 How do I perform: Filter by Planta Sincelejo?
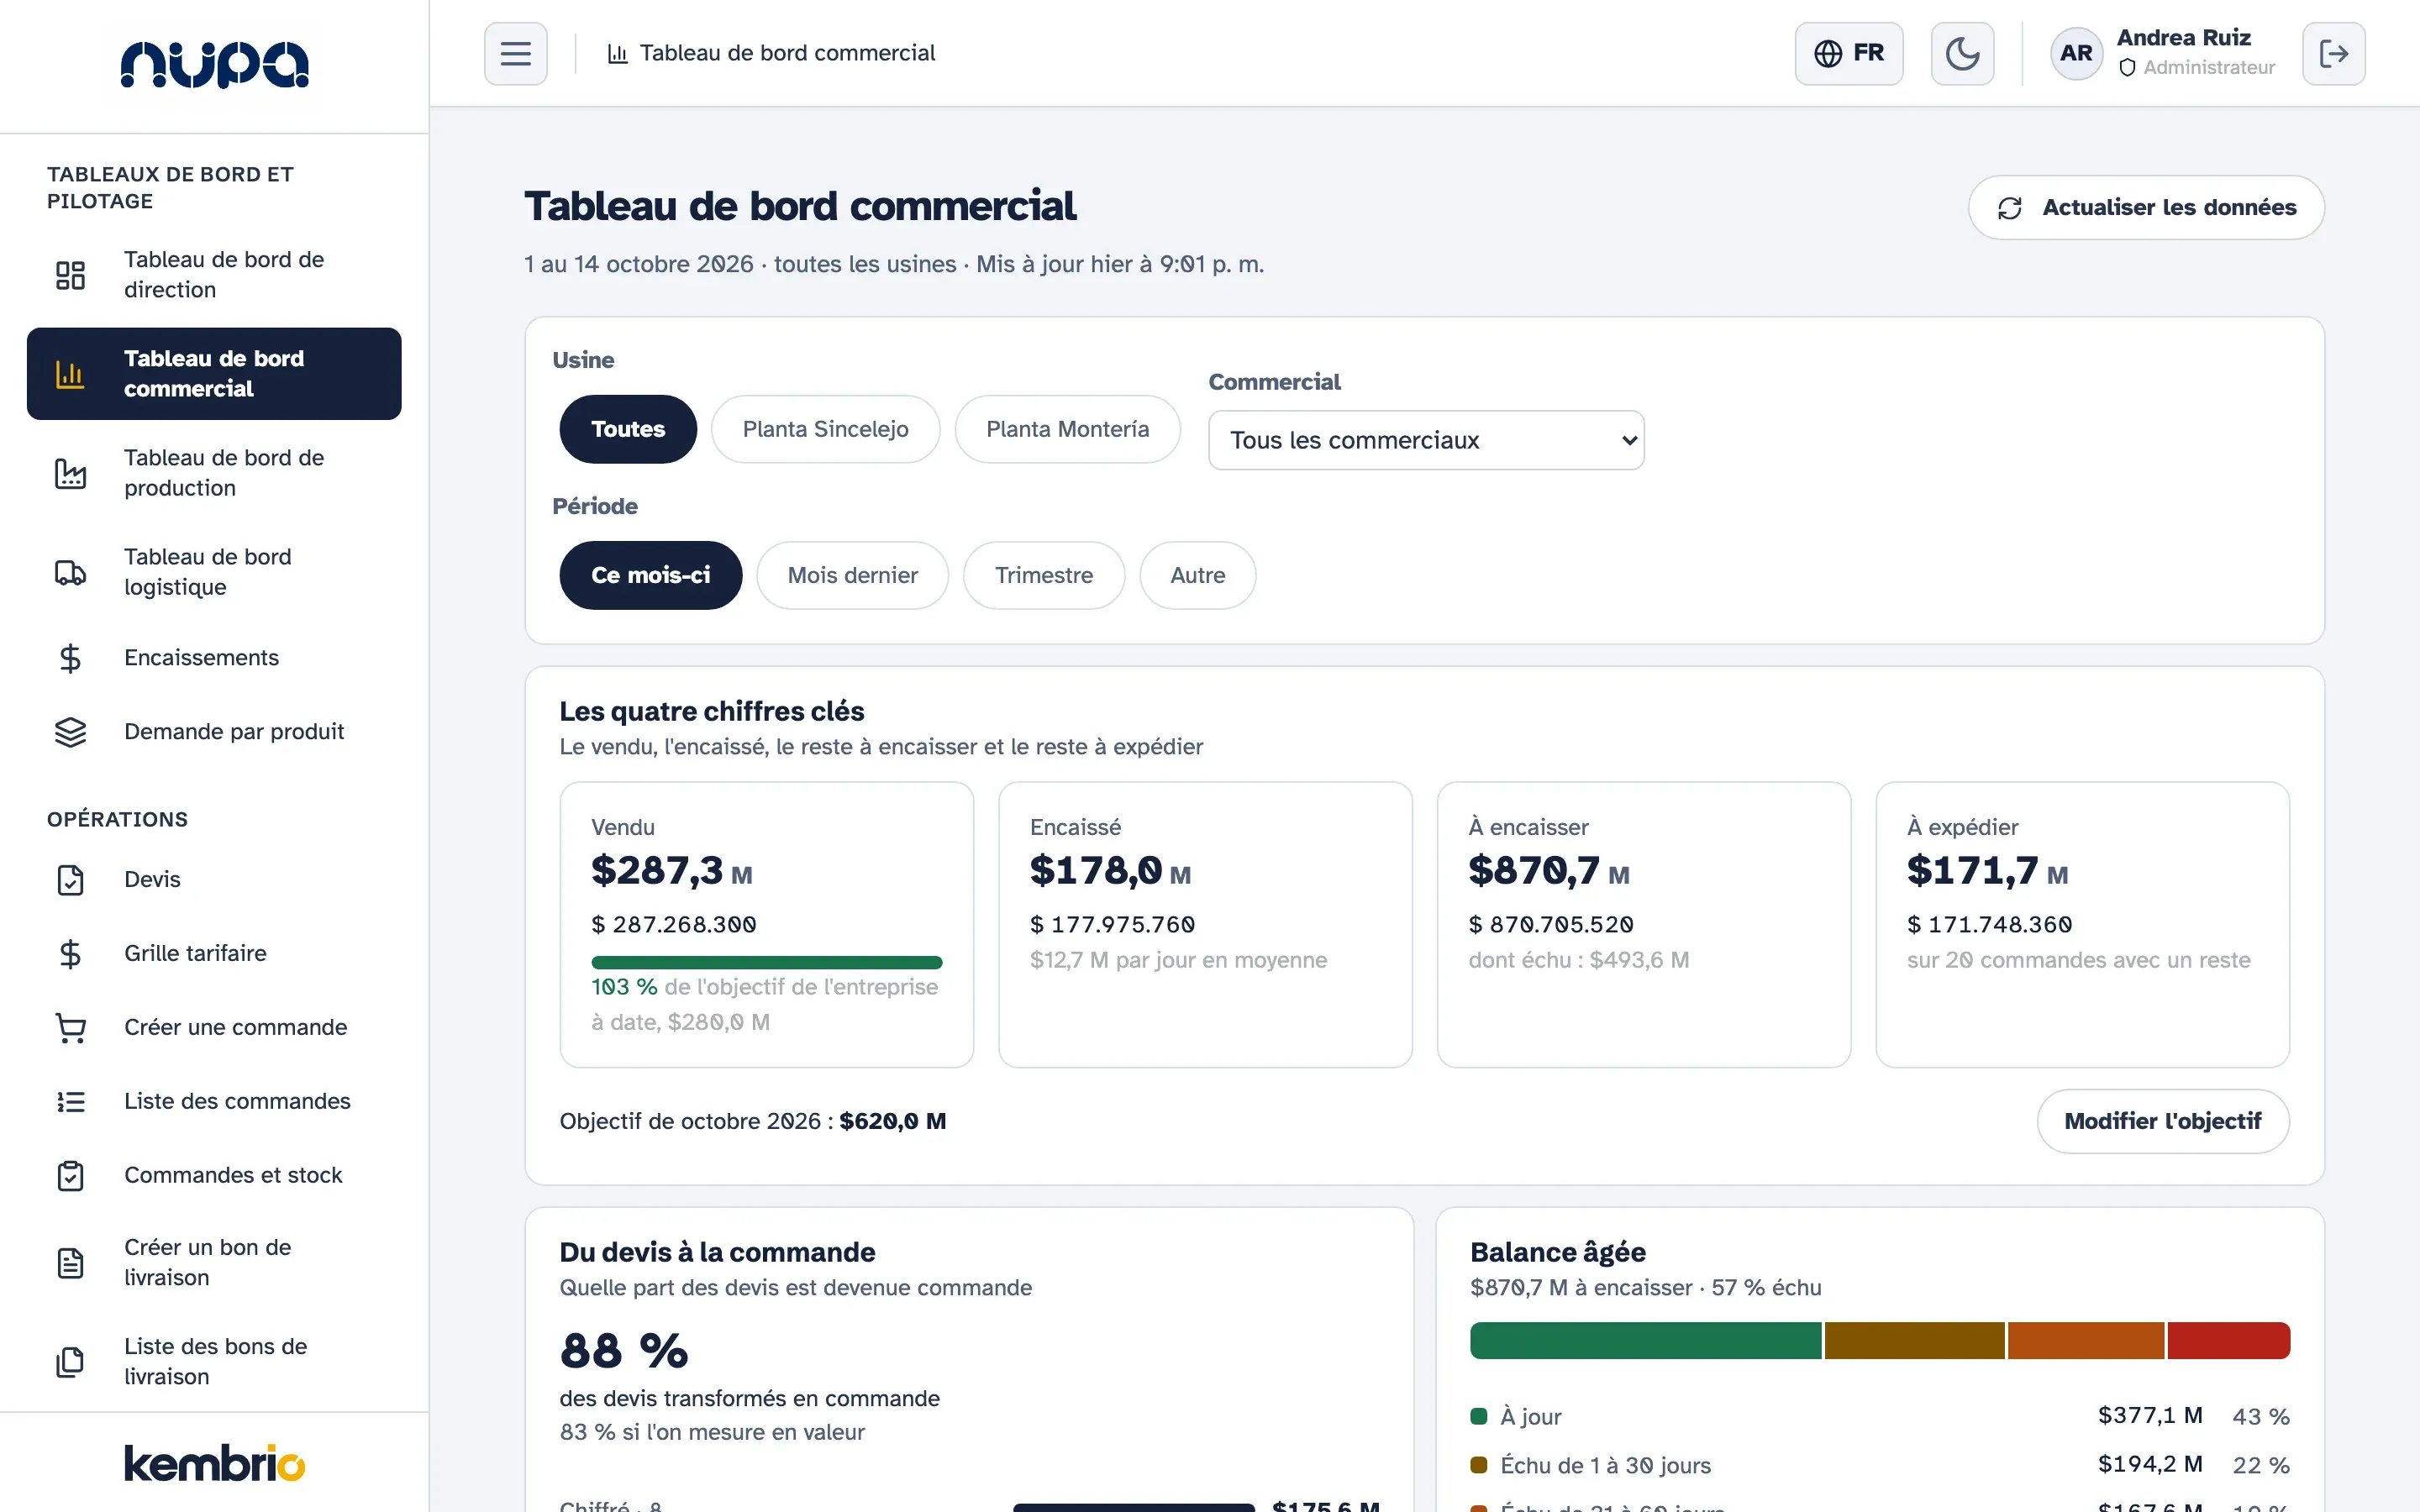click(x=825, y=429)
